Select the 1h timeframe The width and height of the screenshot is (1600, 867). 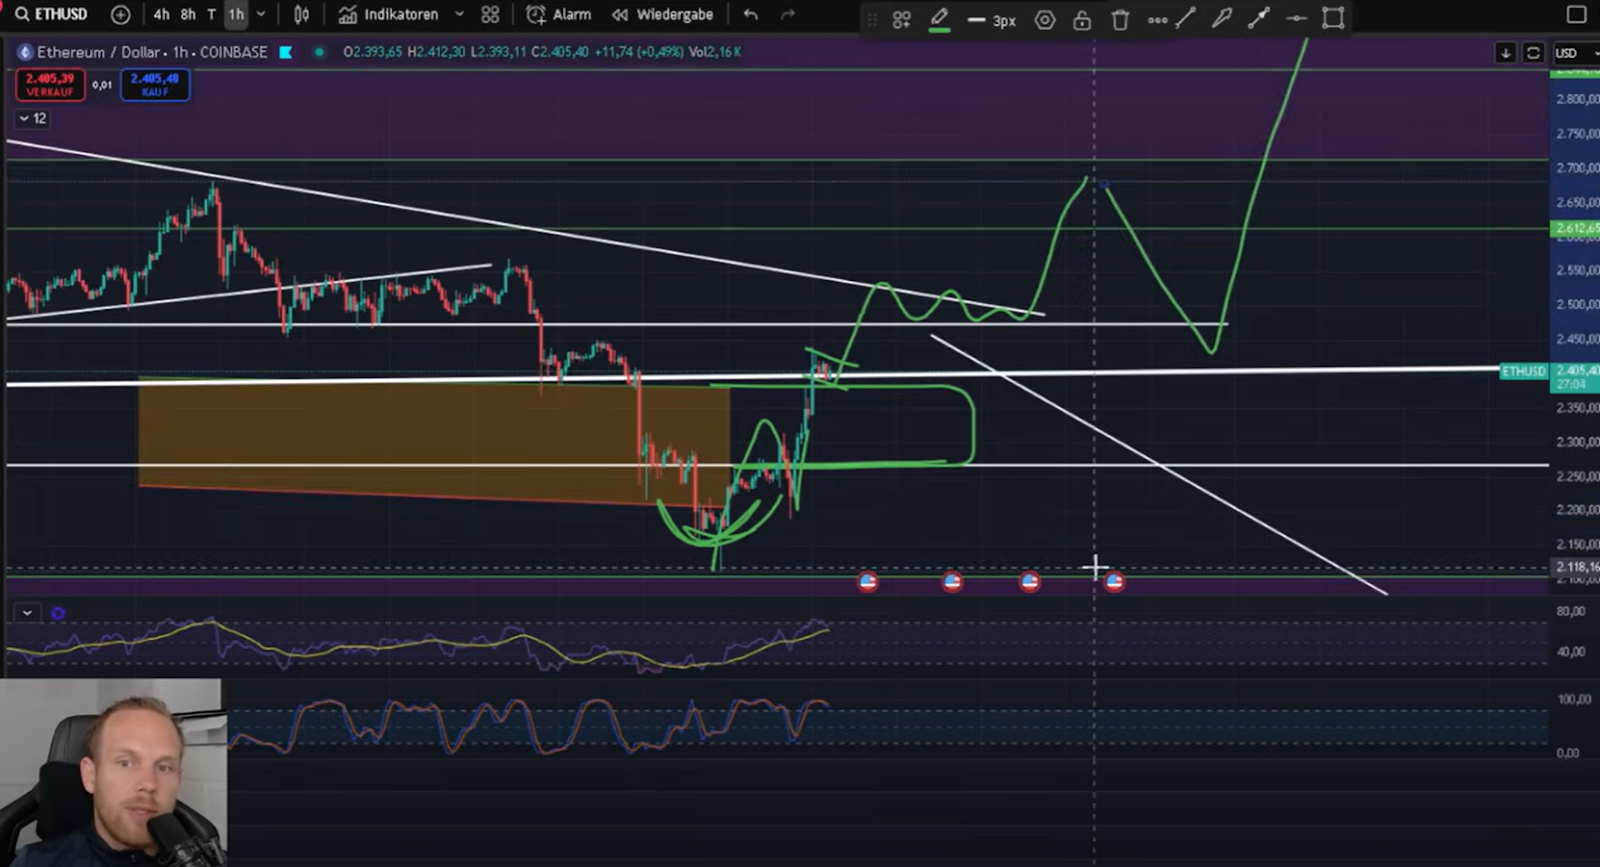(236, 15)
